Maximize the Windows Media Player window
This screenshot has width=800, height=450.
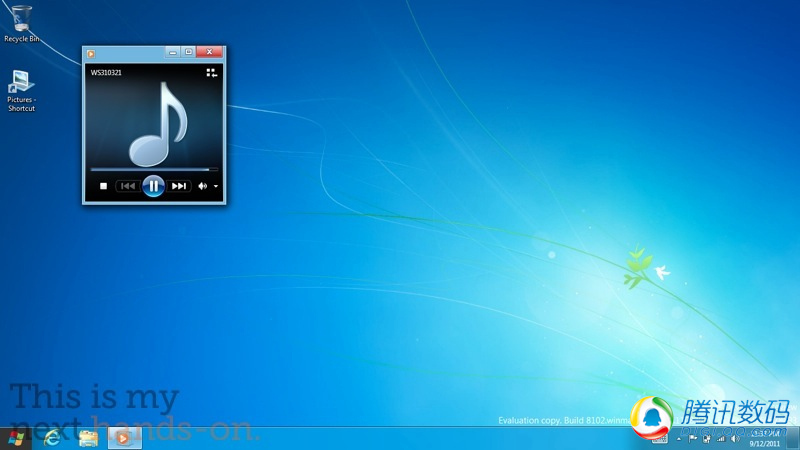tap(188, 52)
